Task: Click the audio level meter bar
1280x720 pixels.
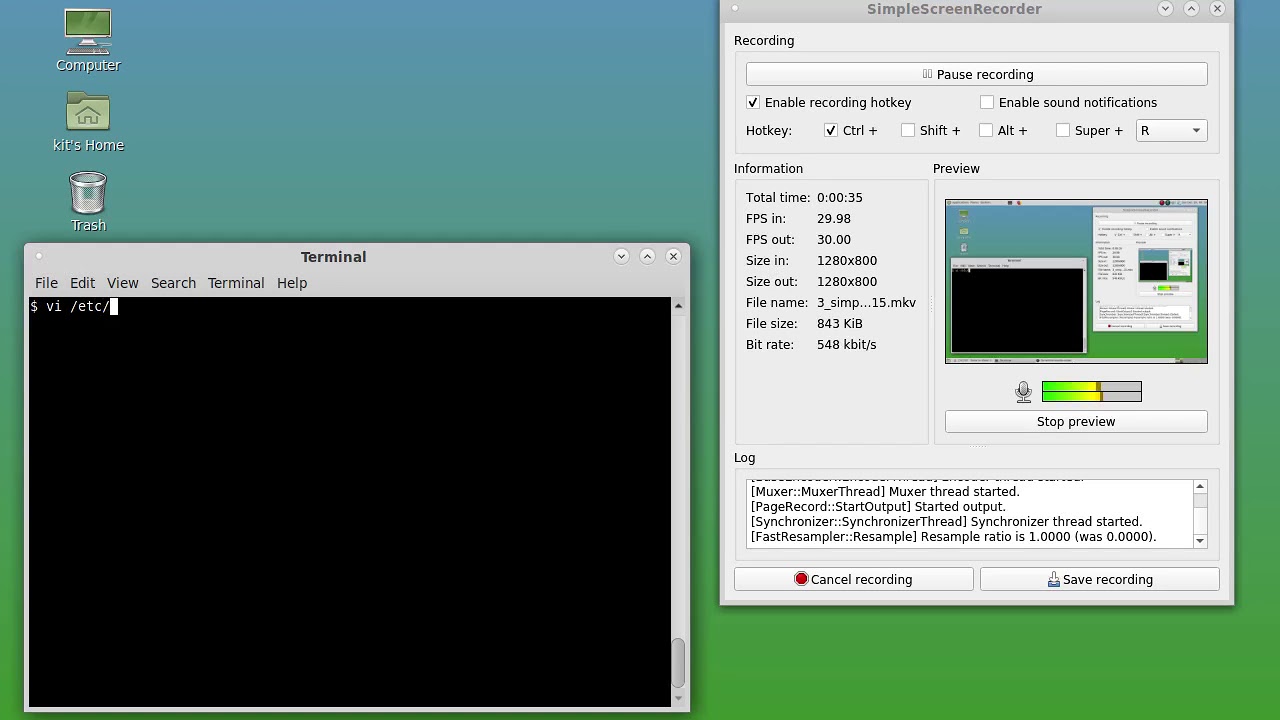Action: pyautogui.click(x=1091, y=392)
